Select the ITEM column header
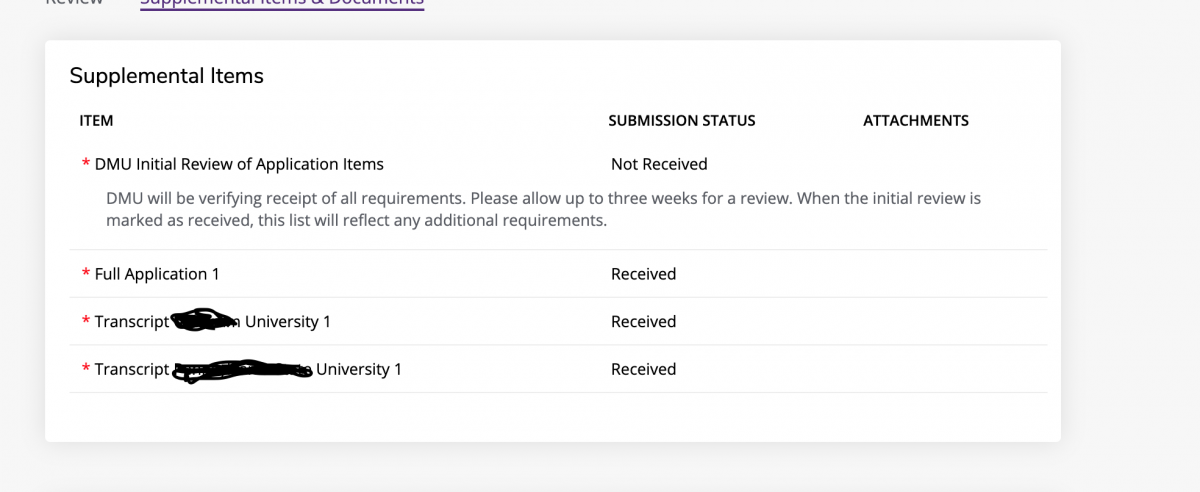Viewport: 1200px width, 492px height. pyautogui.click(x=96, y=121)
